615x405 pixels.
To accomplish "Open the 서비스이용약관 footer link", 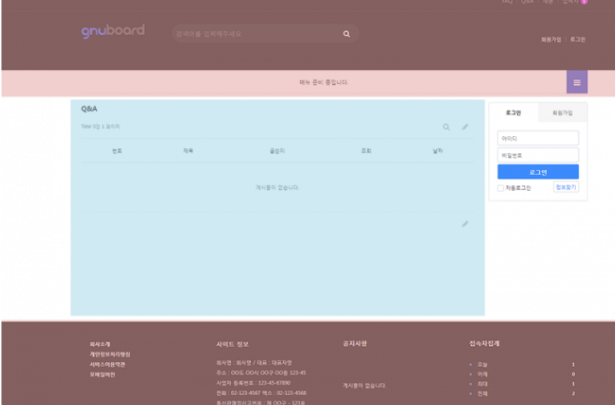I will tap(107, 364).
